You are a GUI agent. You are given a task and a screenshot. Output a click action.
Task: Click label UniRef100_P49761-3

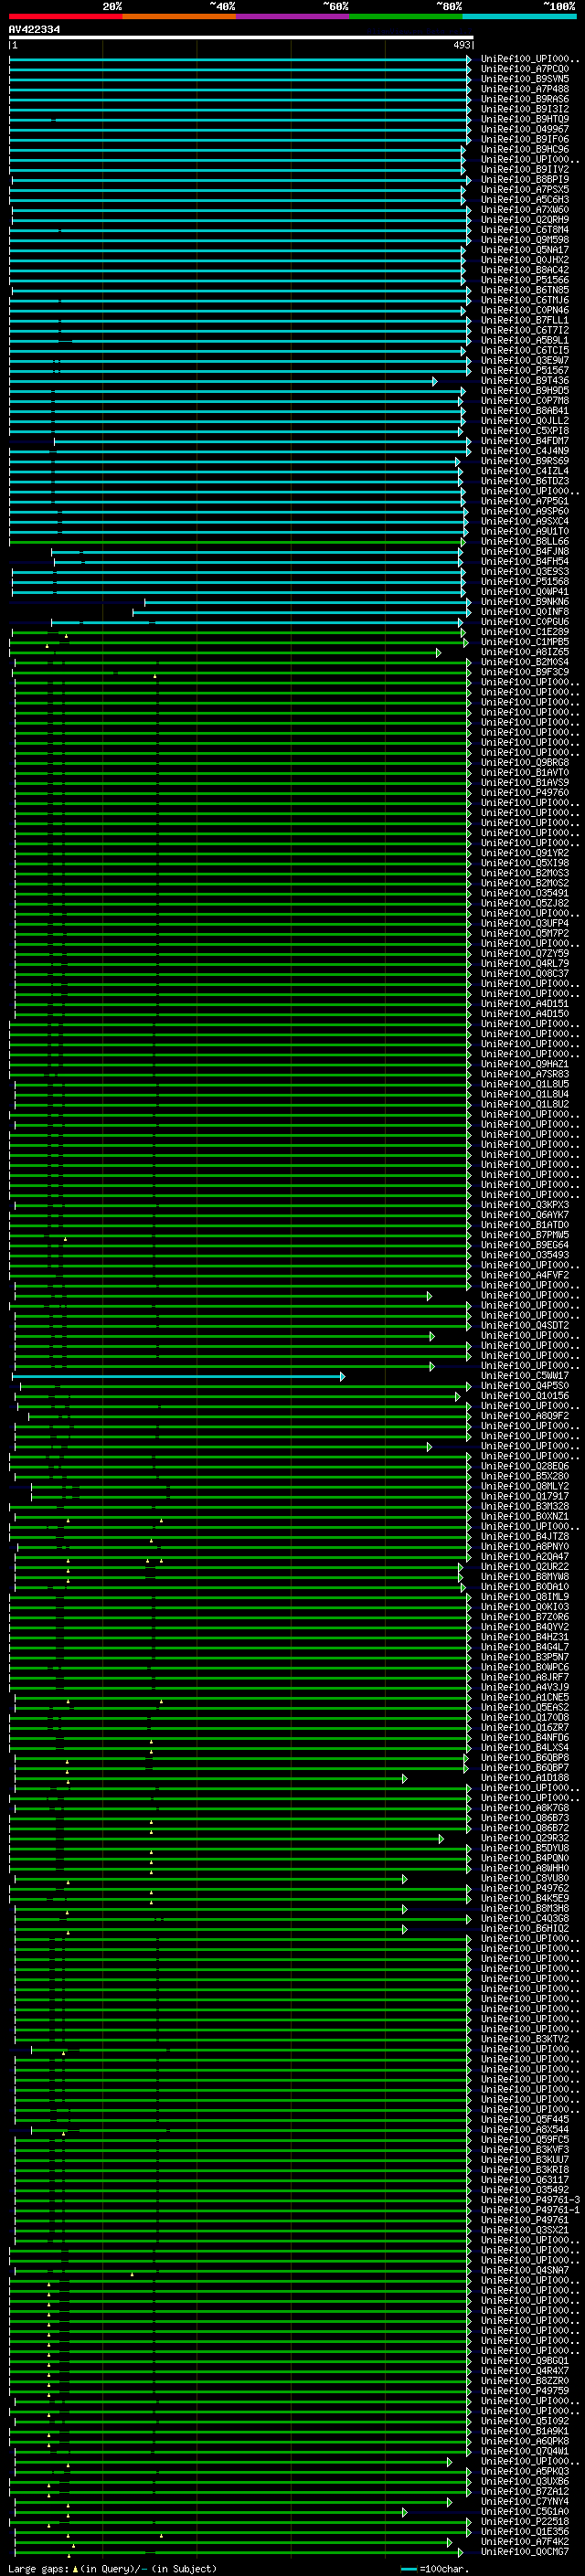point(530,2199)
